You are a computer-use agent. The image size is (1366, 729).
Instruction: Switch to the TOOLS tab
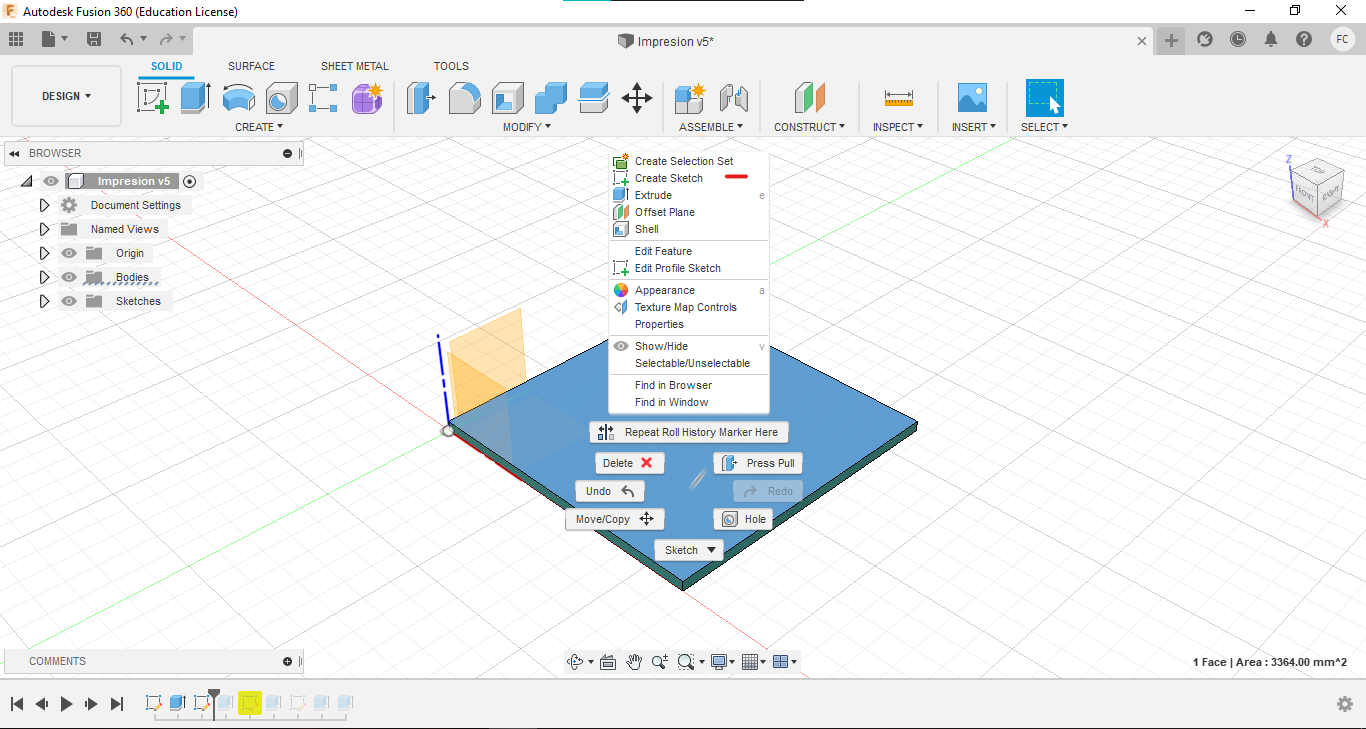point(451,66)
